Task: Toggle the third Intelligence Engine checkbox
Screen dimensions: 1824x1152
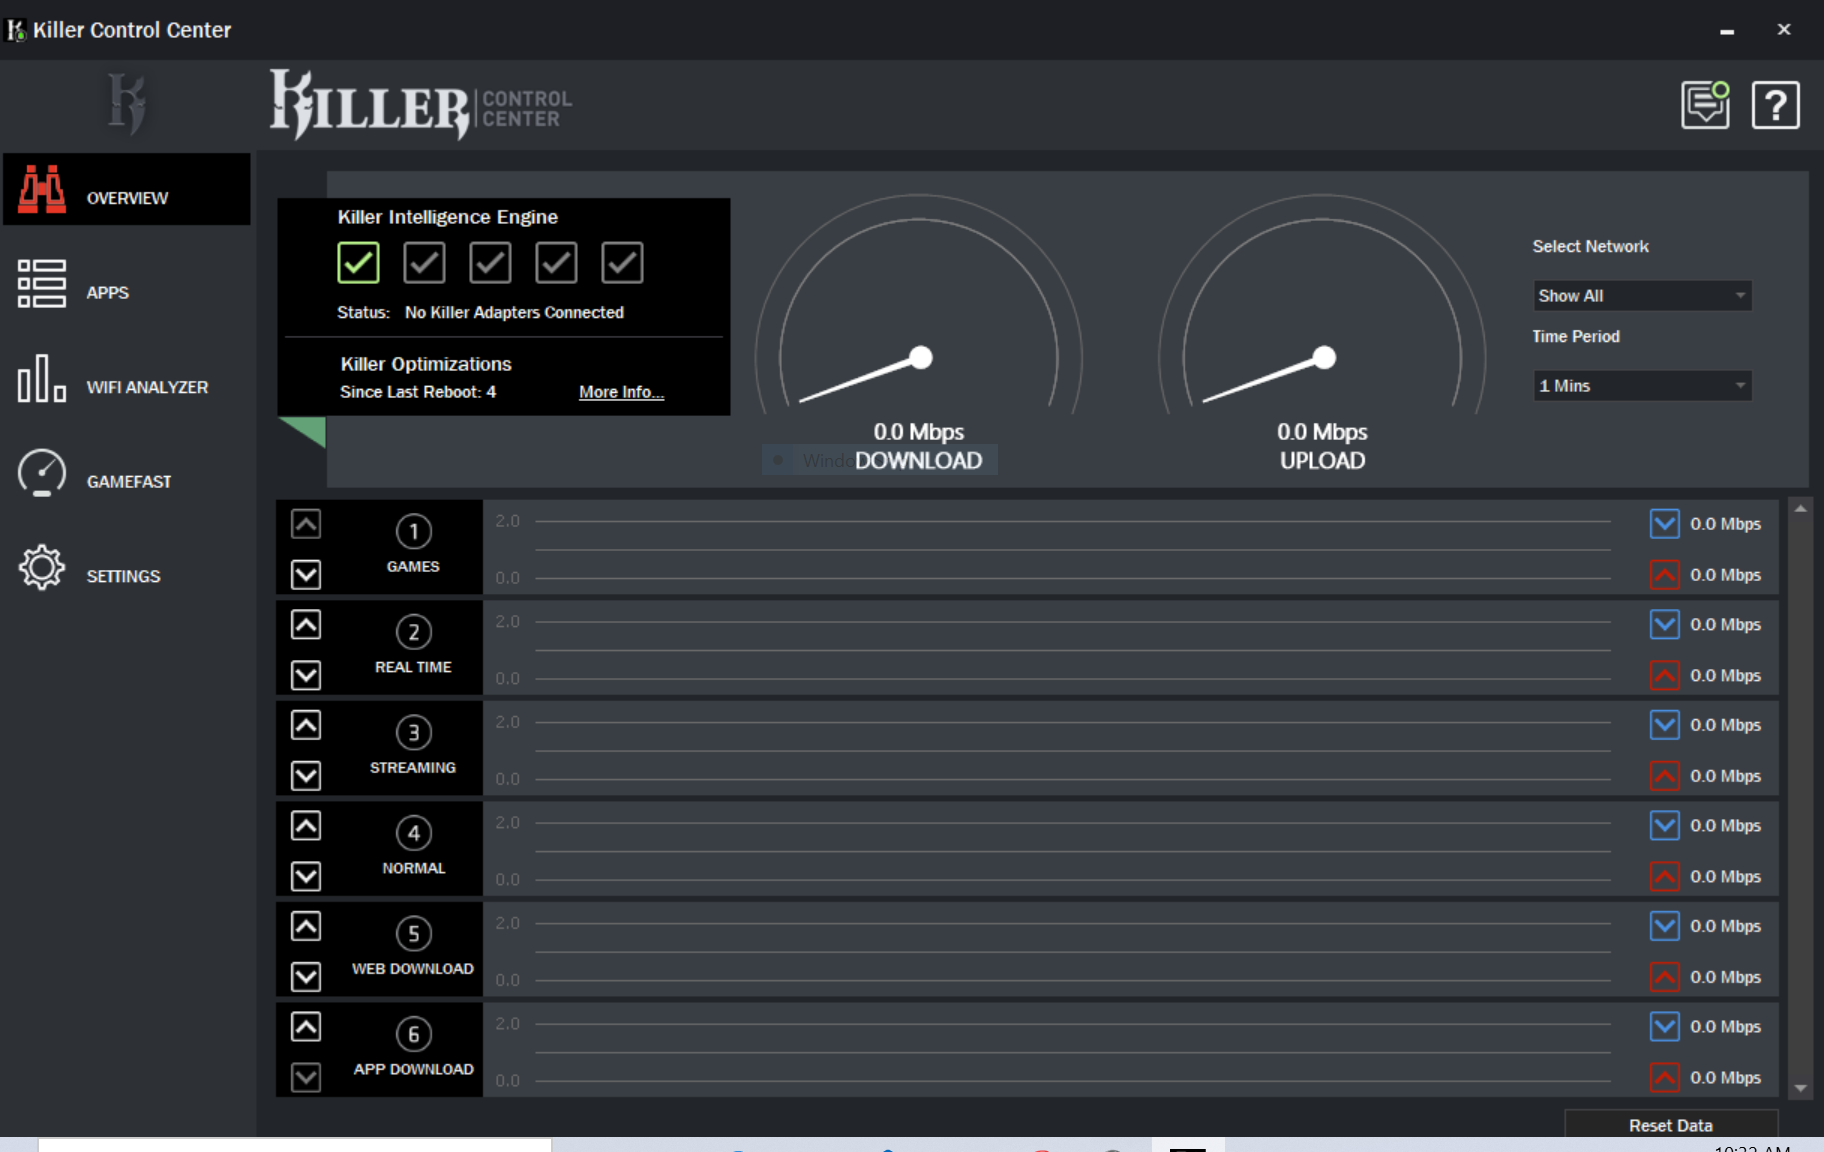Action: click(490, 263)
